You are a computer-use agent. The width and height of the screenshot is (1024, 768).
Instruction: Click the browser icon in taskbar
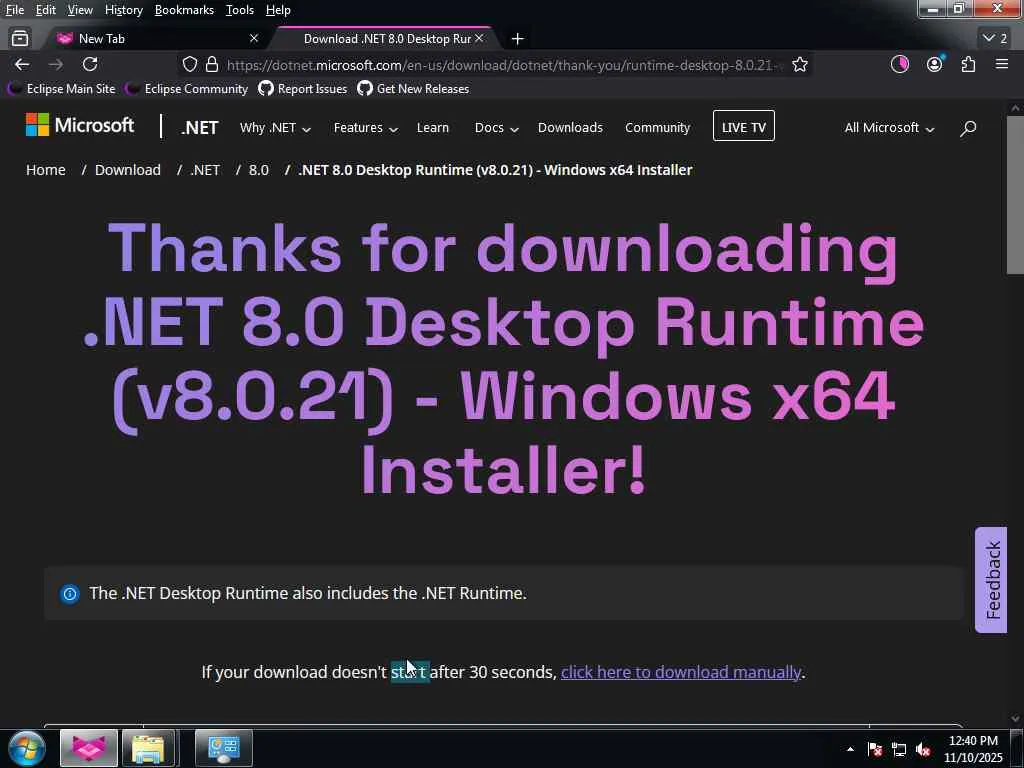click(89, 748)
